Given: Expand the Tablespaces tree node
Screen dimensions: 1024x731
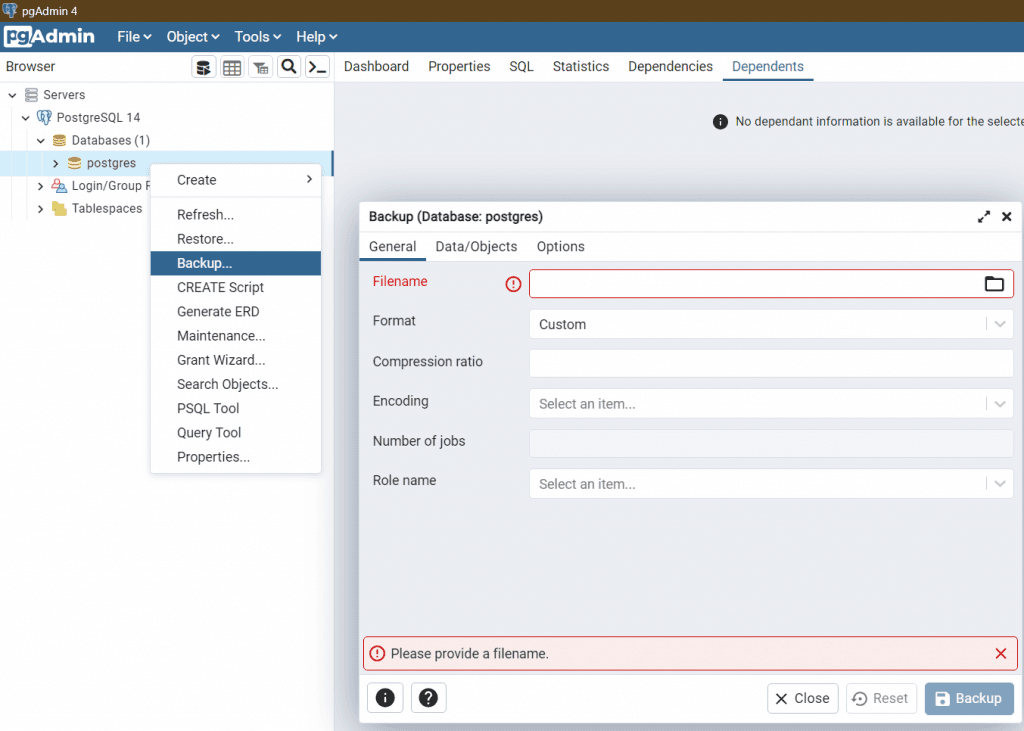Looking at the screenshot, I should (x=41, y=209).
